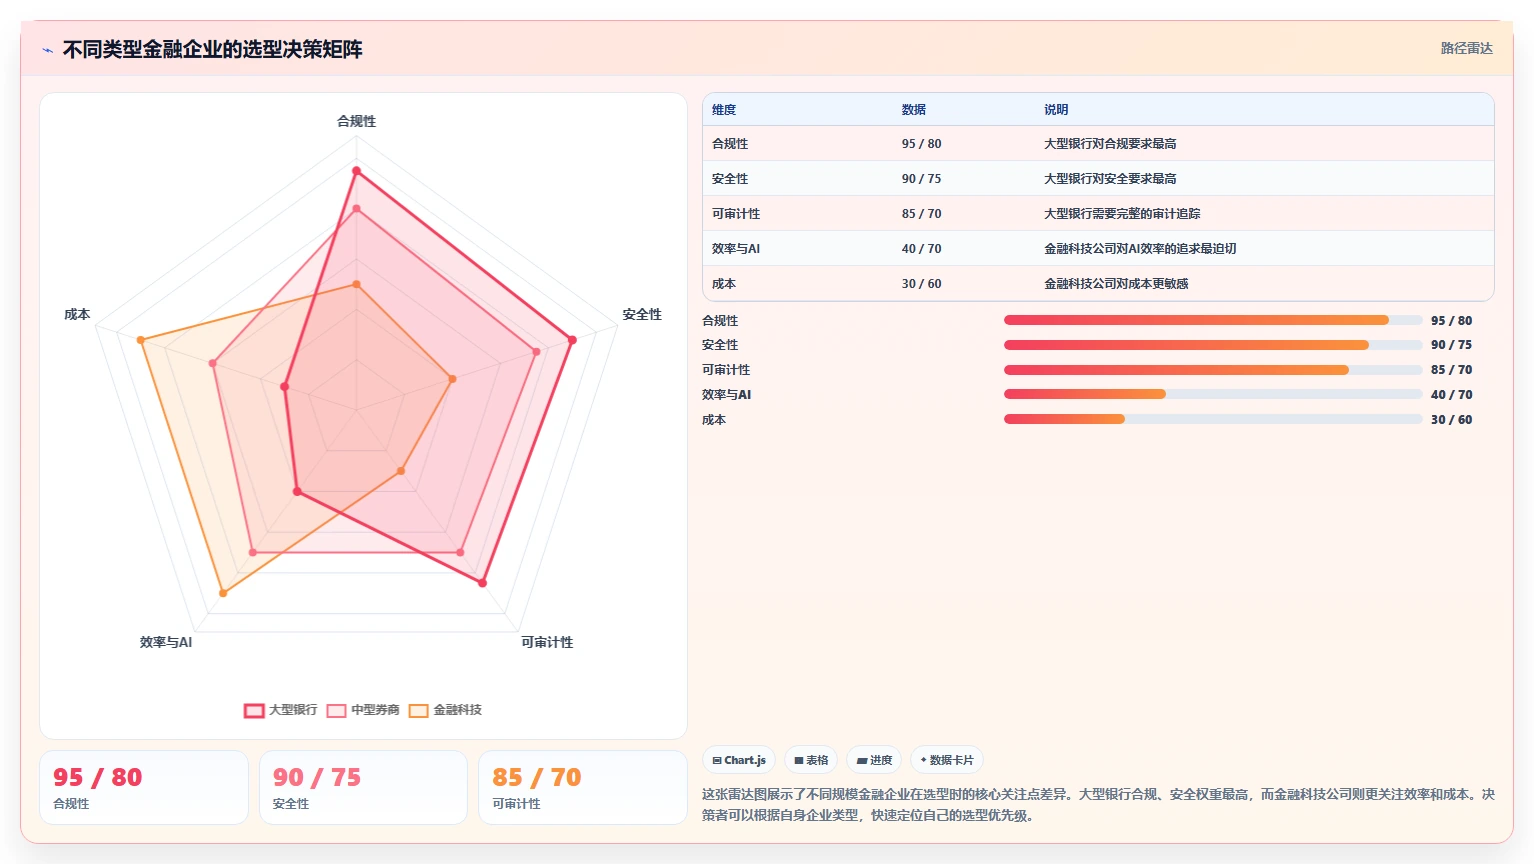Click the 不同类型金融企业的选型决策矩阵 title
Screen dimensions: 1534x864
point(213,49)
